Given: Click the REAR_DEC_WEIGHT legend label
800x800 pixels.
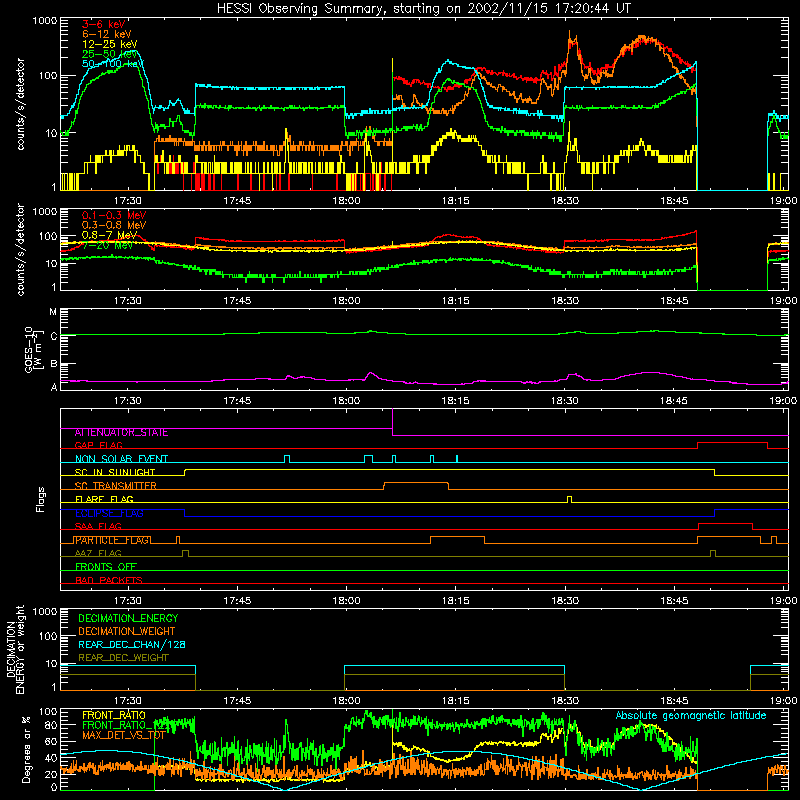Looking at the screenshot, I should tap(123, 658).
